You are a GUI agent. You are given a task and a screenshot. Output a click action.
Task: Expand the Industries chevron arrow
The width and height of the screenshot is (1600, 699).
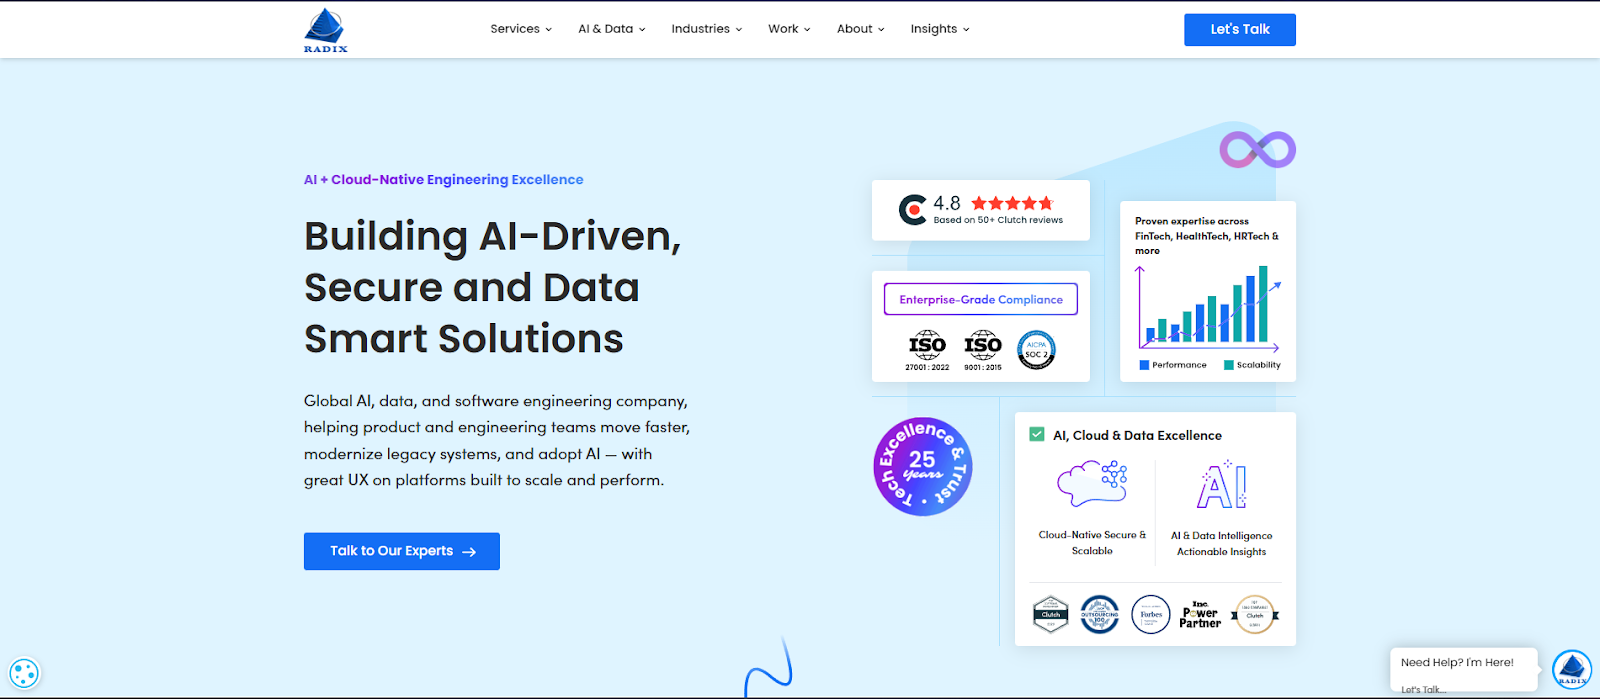tap(739, 30)
